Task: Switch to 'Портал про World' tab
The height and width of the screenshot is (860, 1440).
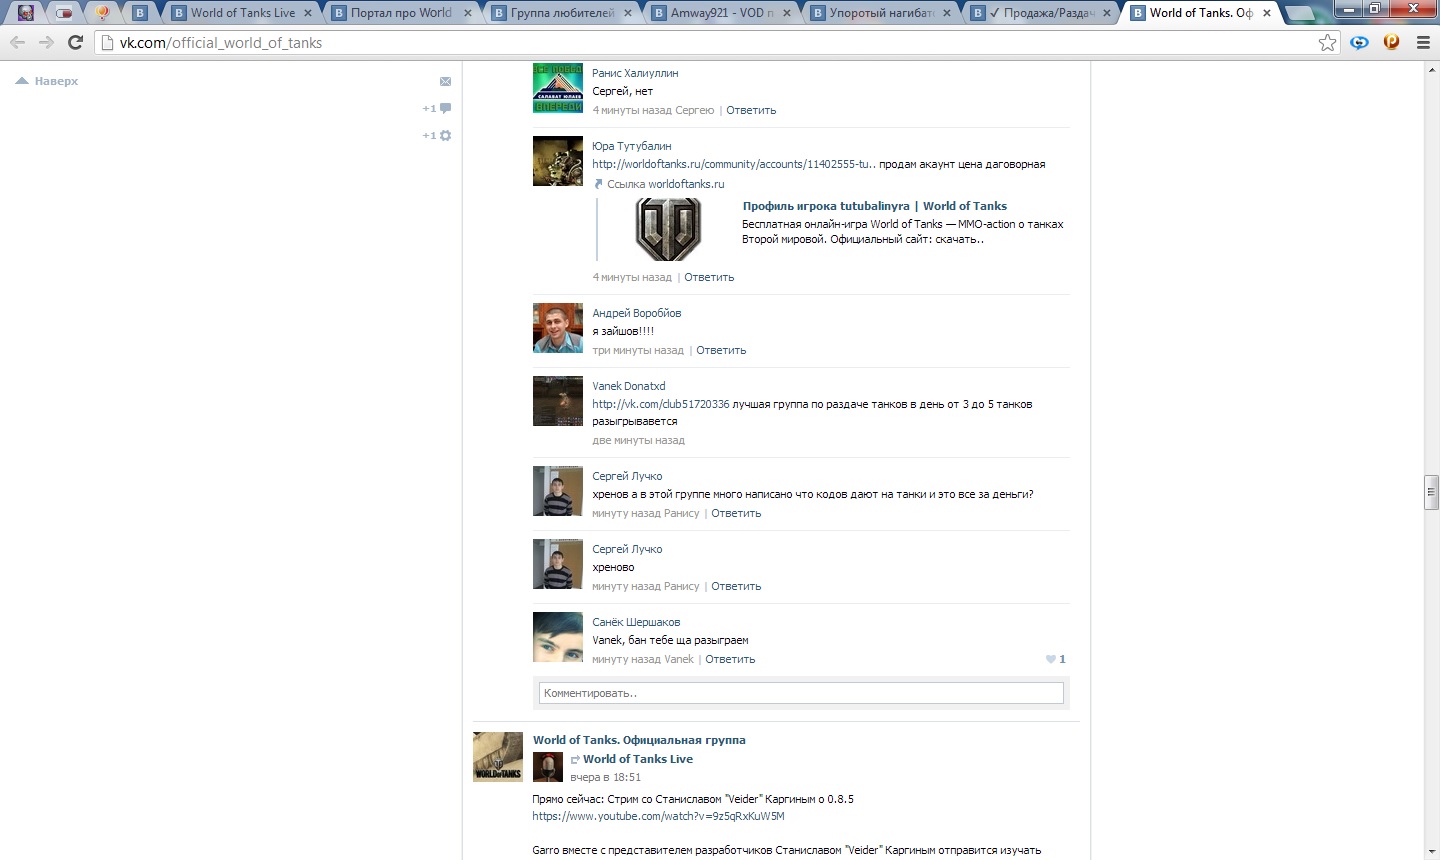Action: [401, 13]
